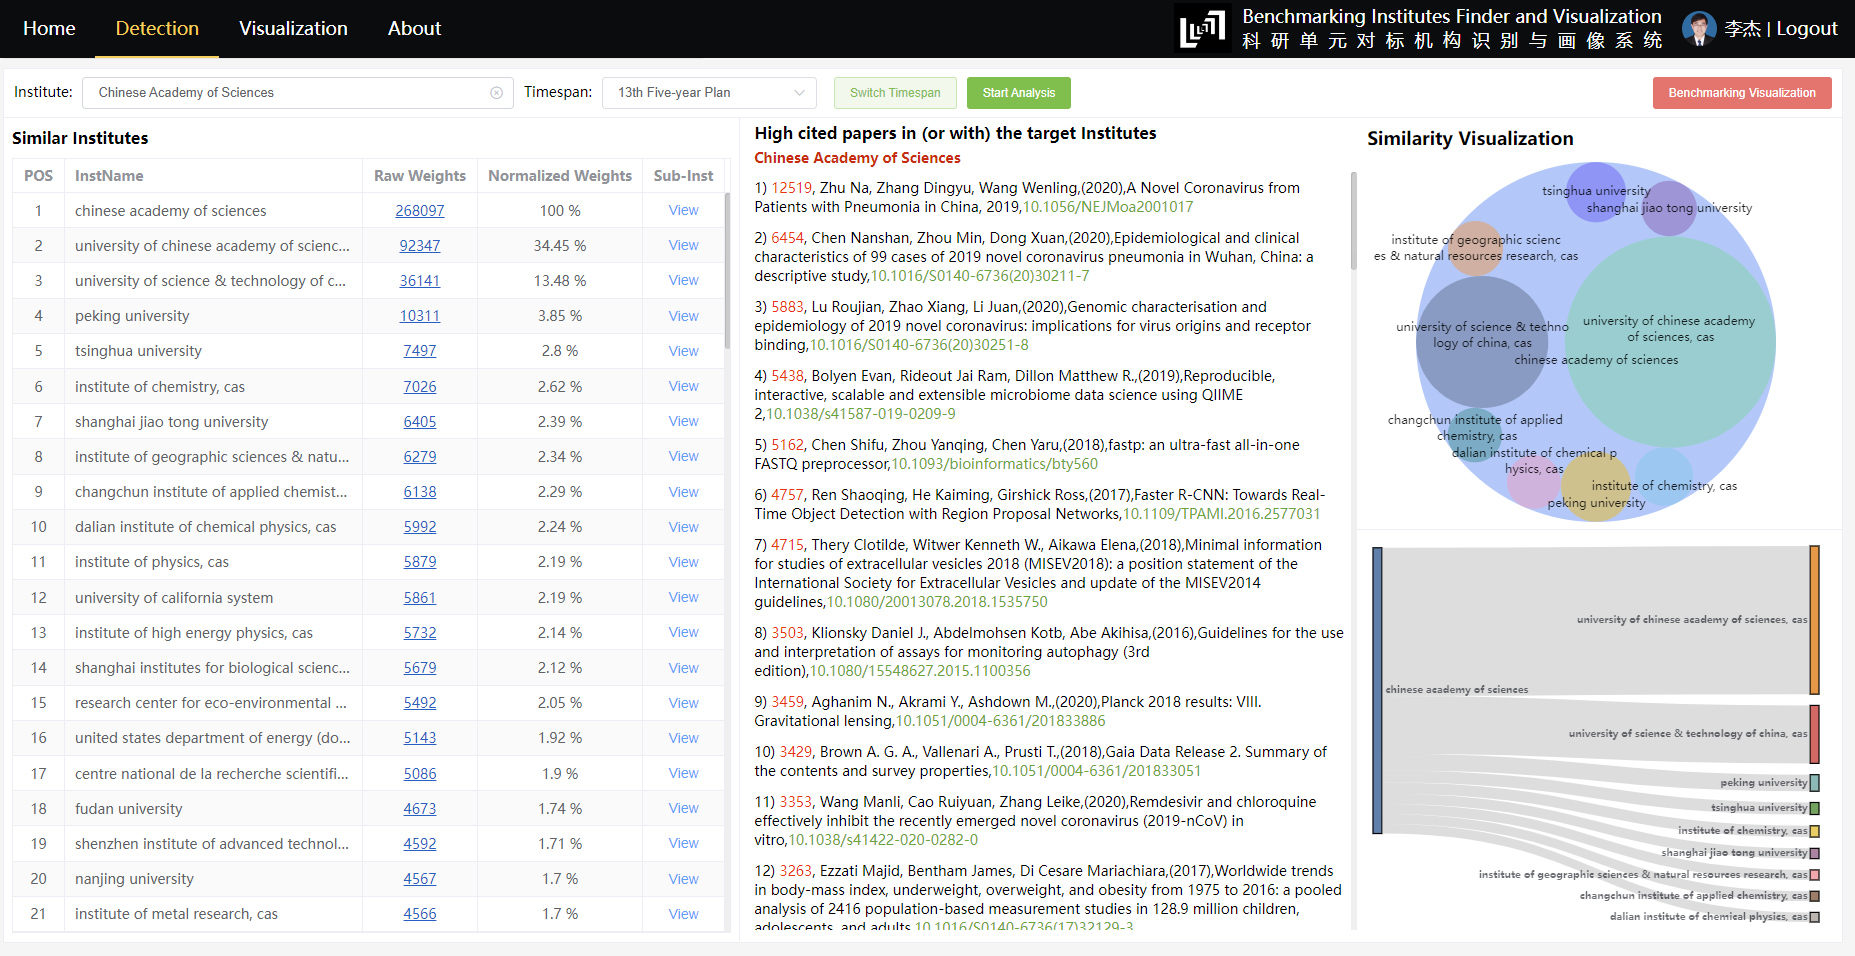Click Chinese Academy of Sciences red heading

tap(857, 158)
